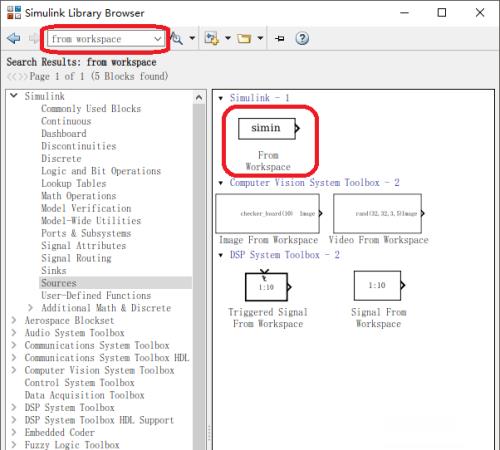Select the Sinks library
Screen dimensions: 500x450
54,270
